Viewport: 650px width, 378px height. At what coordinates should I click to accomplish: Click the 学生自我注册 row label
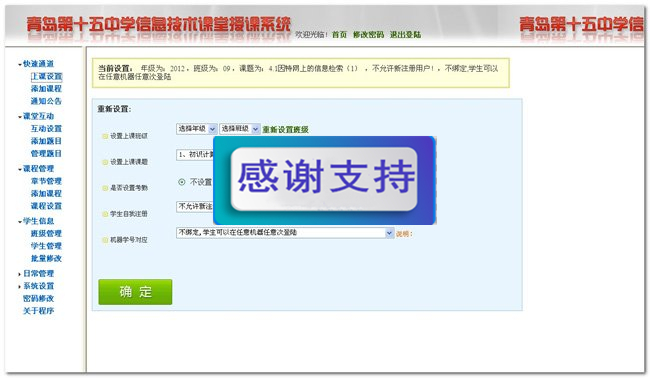(x=129, y=214)
